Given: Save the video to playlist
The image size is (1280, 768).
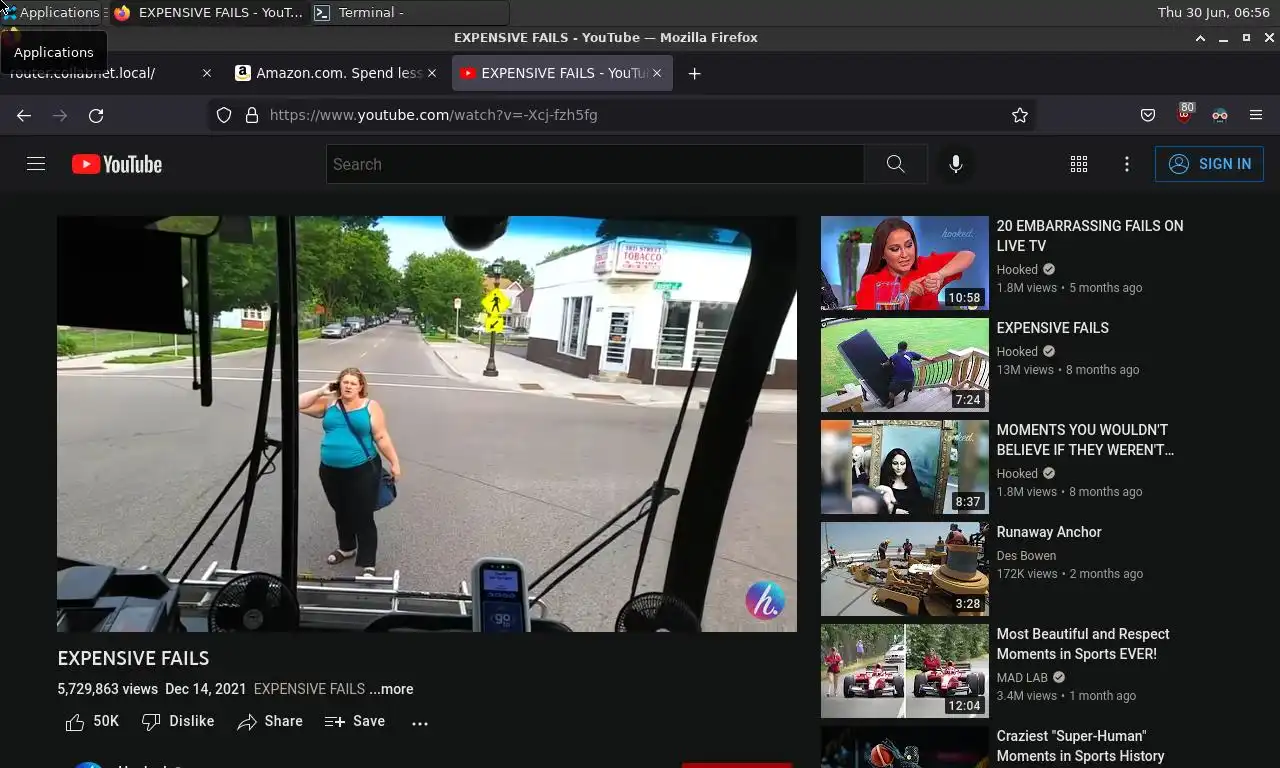Looking at the screenshot, I should click(355, 721).
